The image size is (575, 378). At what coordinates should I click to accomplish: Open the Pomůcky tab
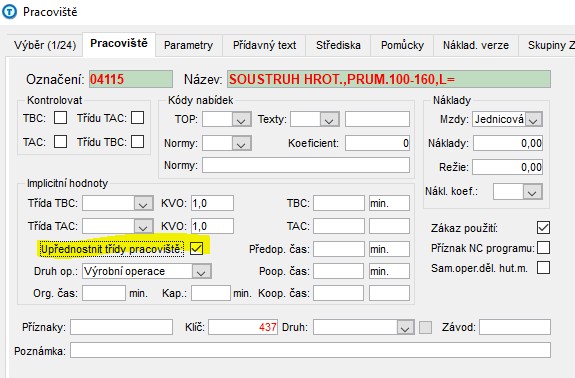[402, 45]
